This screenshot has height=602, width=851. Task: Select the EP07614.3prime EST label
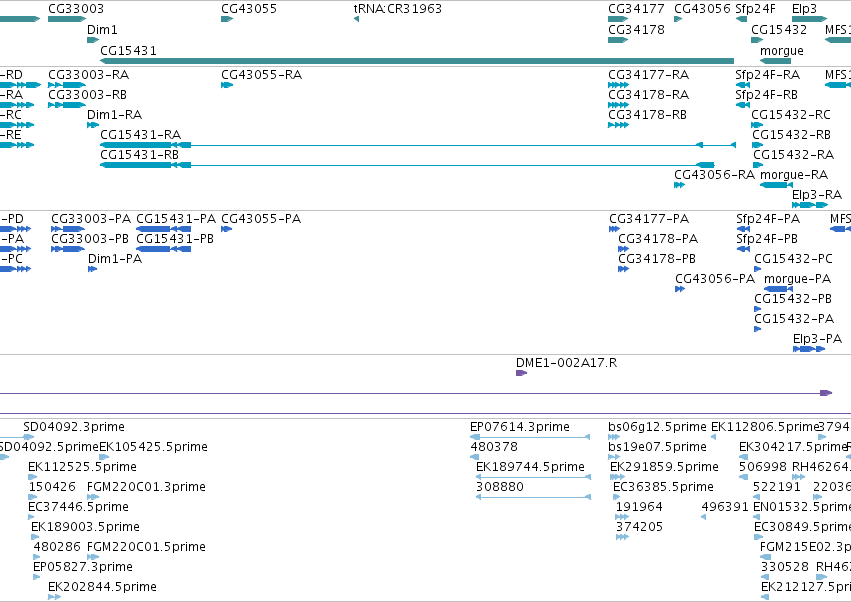(x=520, y=426)
